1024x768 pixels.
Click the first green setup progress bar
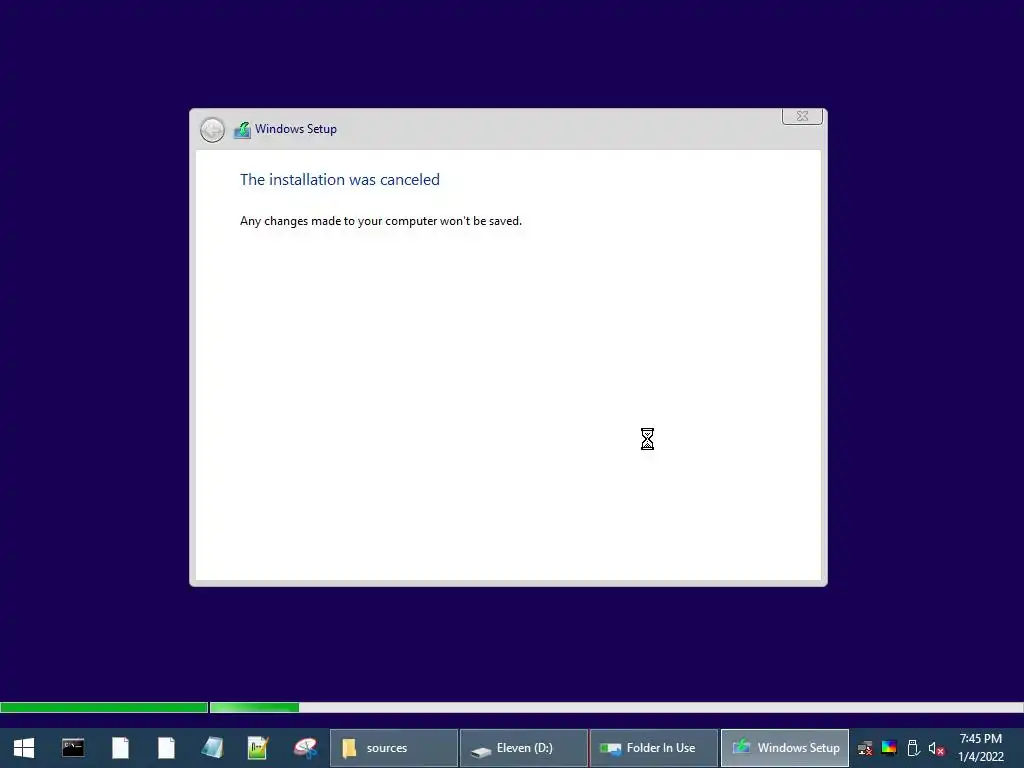[x=104, y=707]
